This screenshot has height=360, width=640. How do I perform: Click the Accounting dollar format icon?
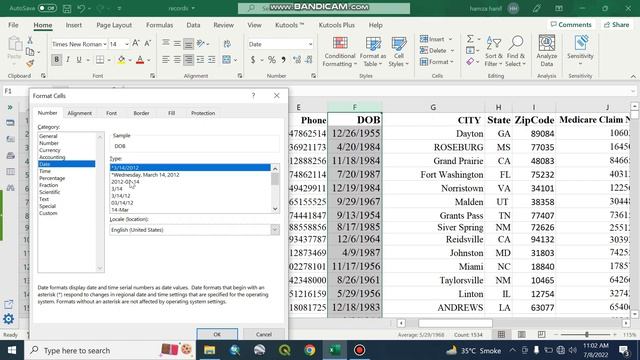tap(253, 60)
